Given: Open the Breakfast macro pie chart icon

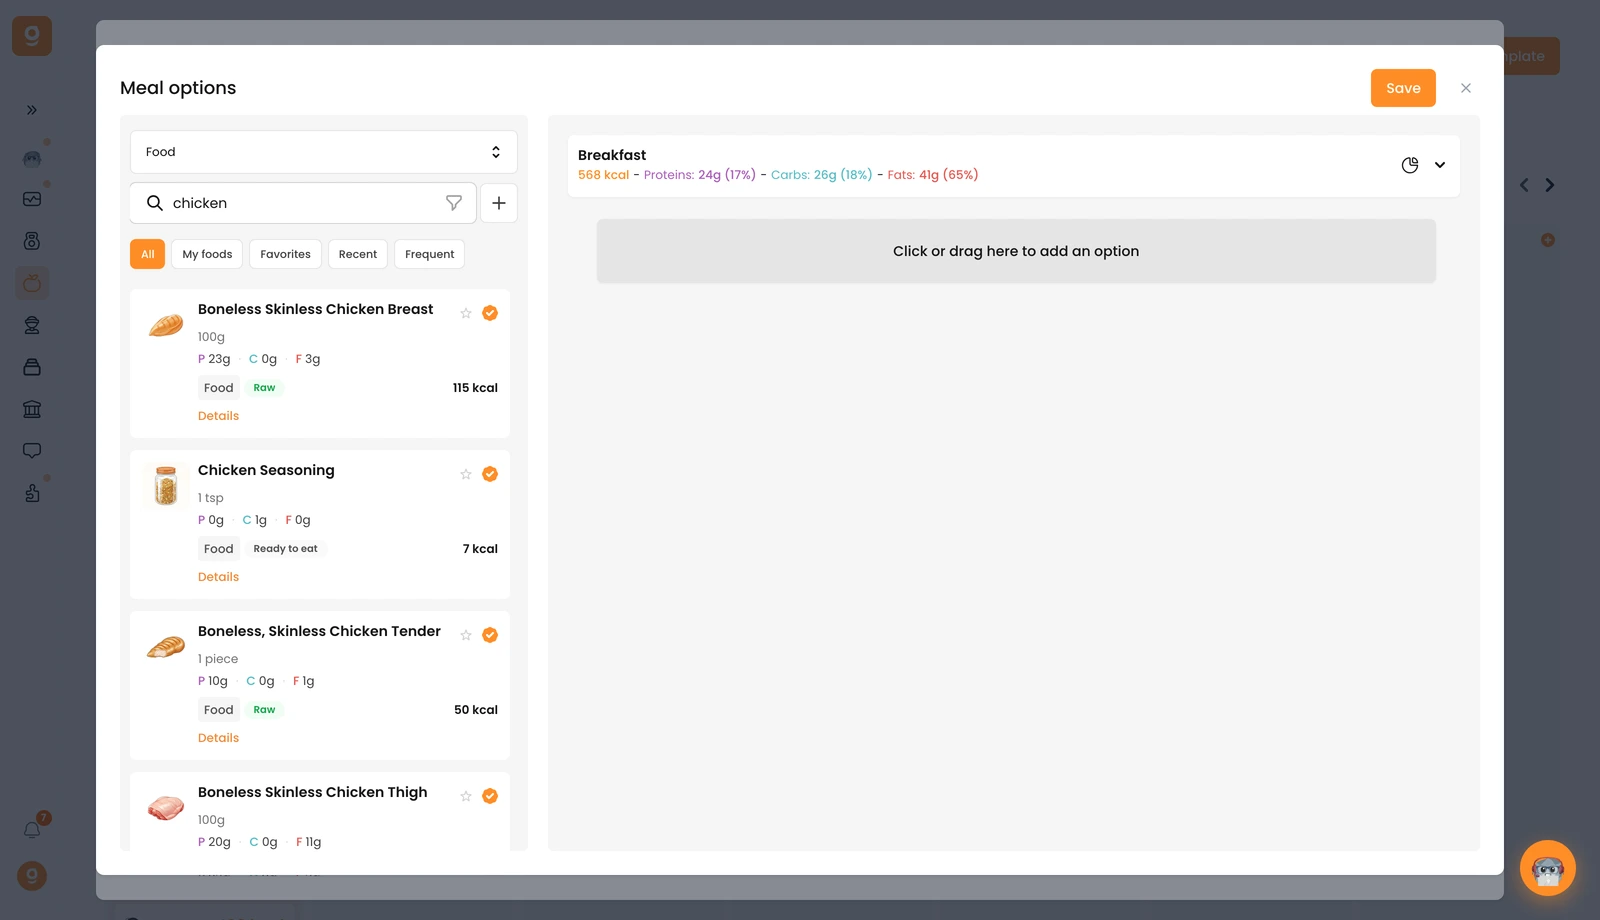Looking at the screenshot, I should point(1410,165).
